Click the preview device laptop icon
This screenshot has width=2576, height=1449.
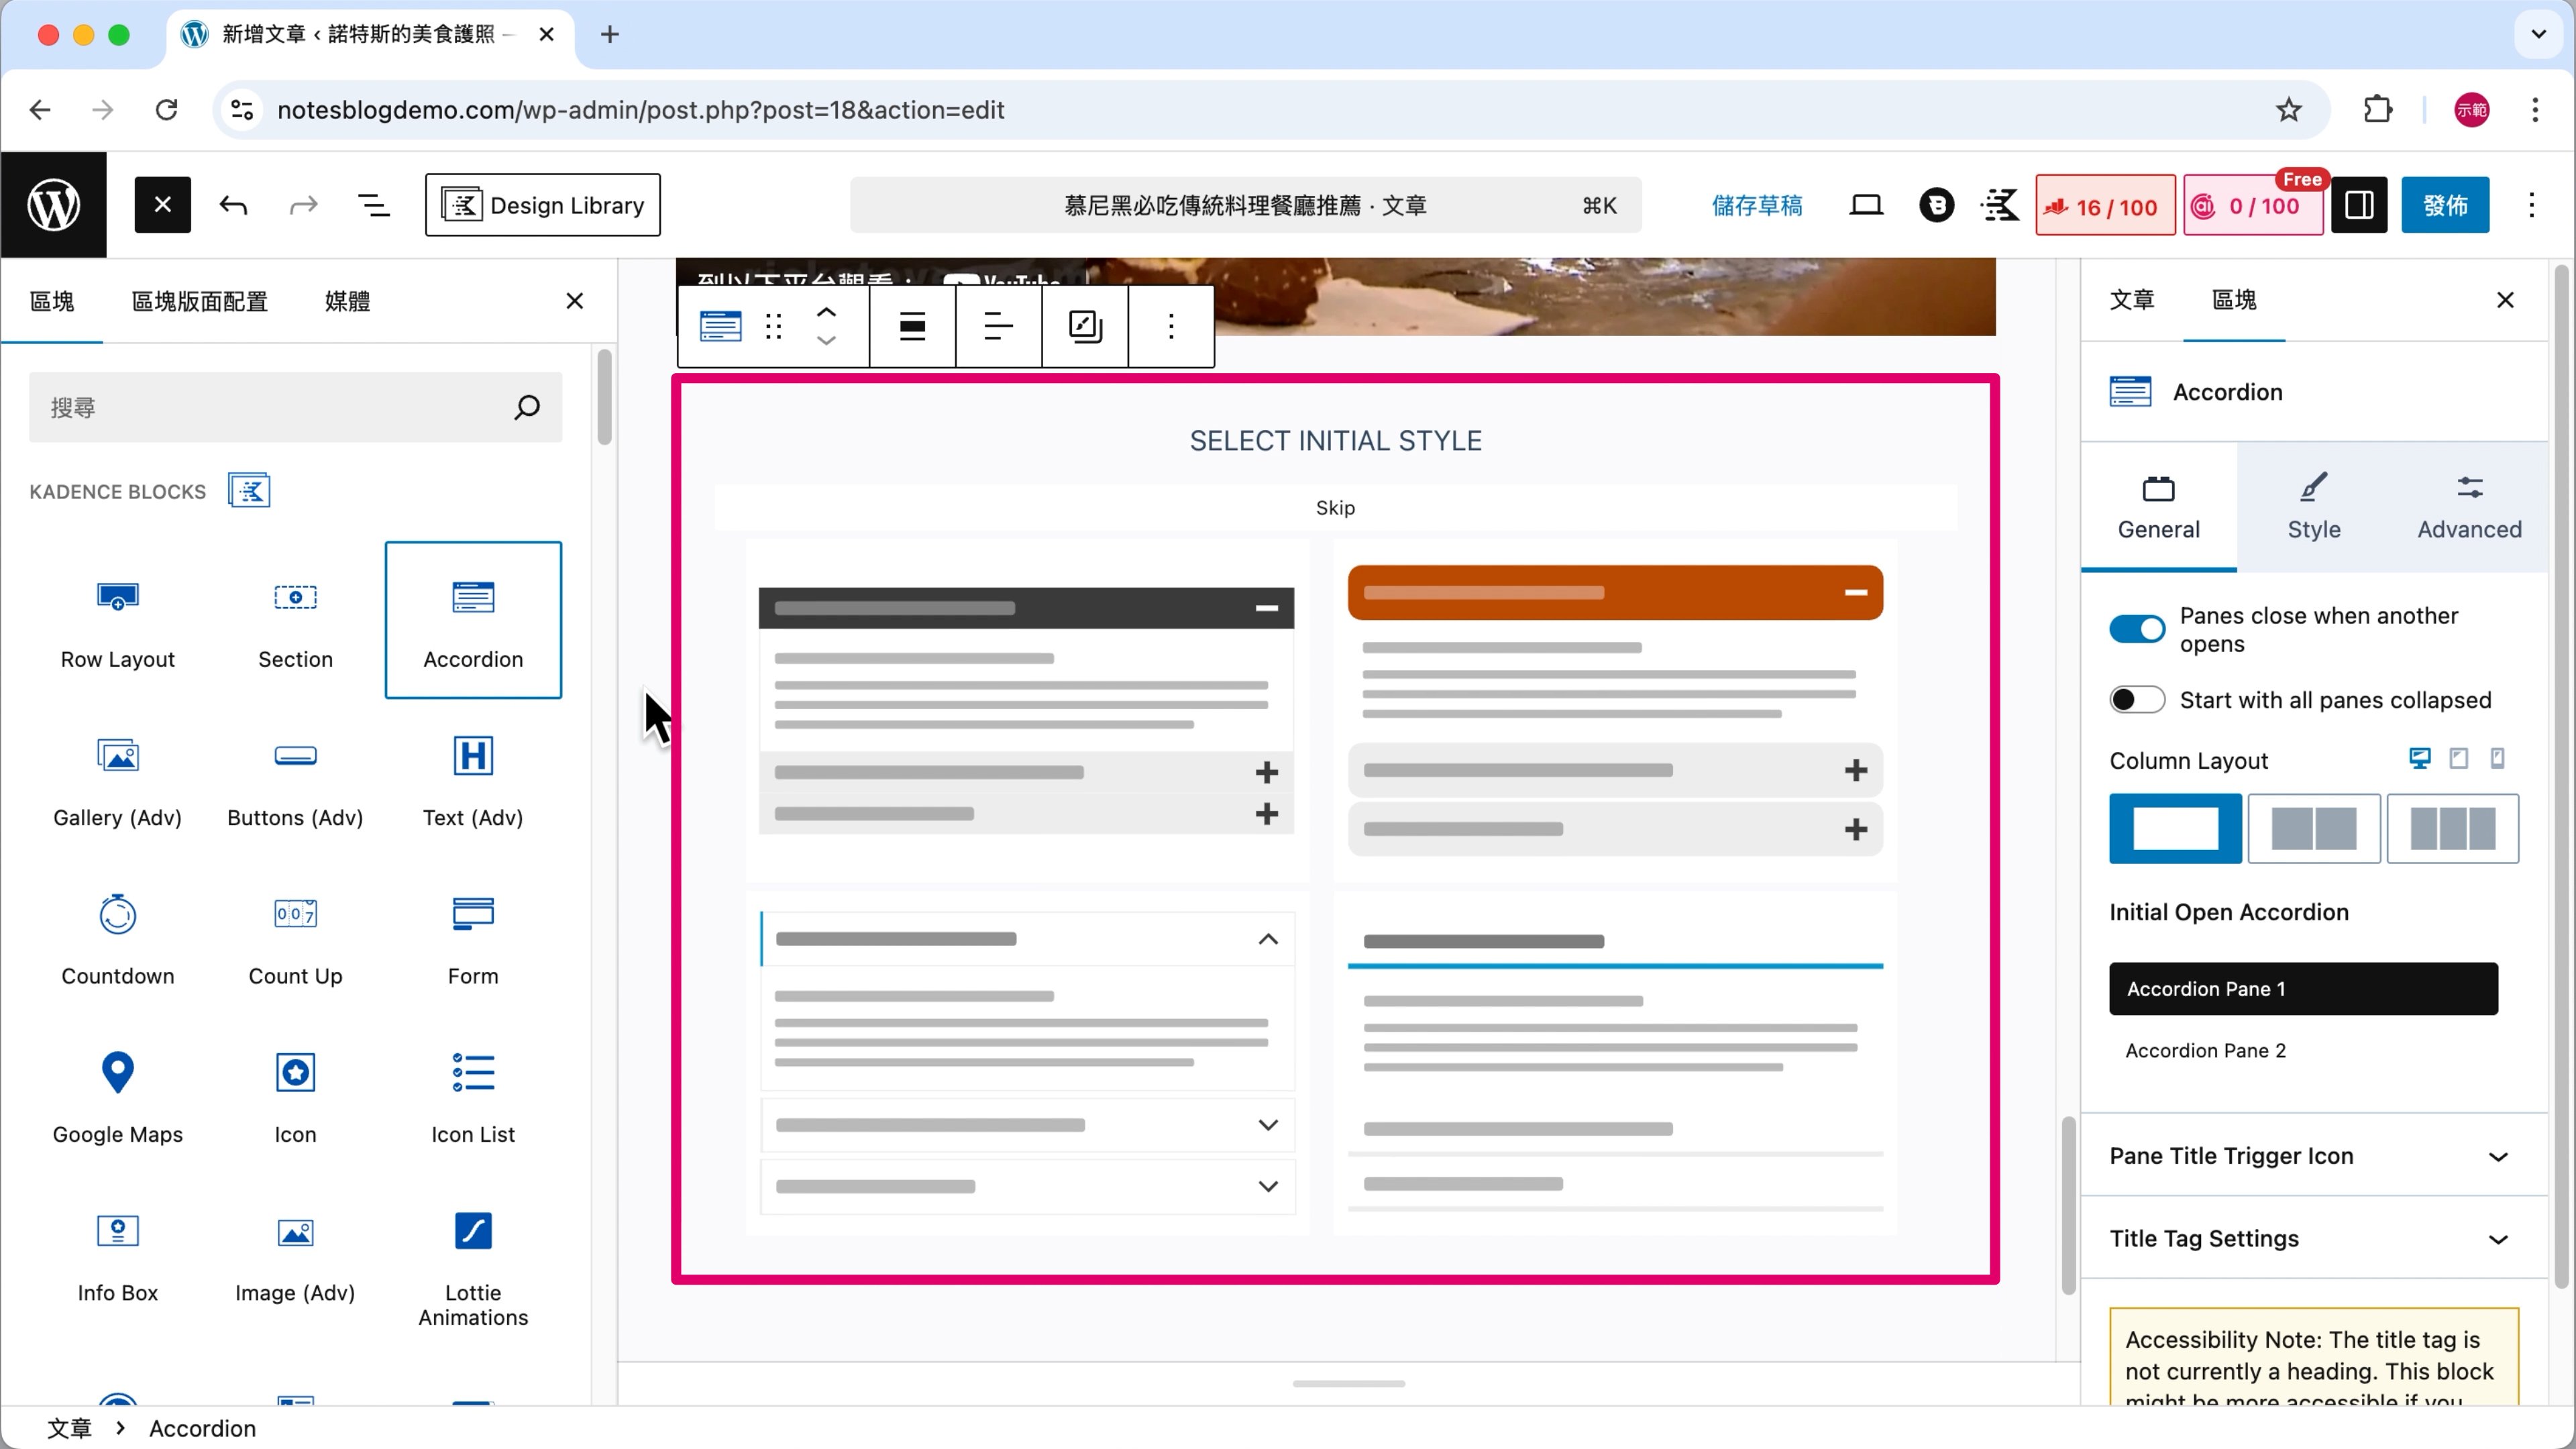click(x=1866, y=206)
